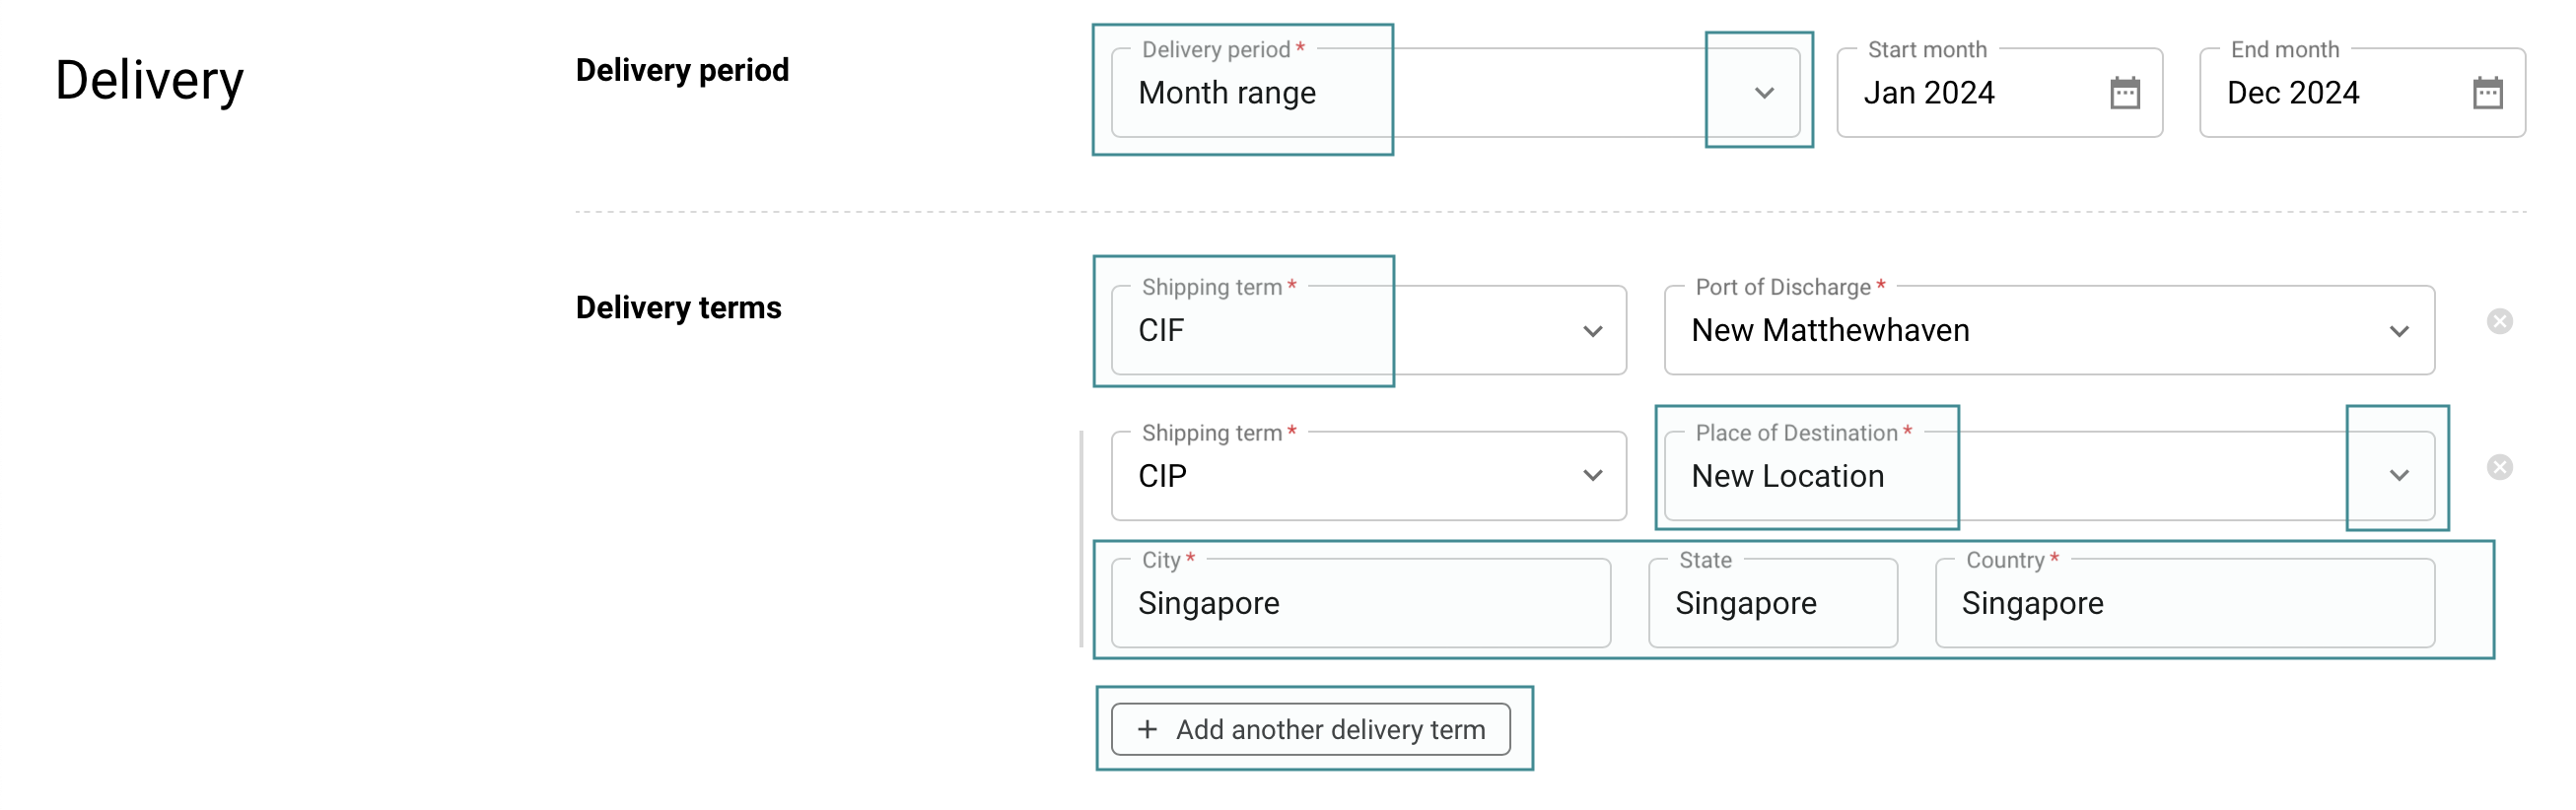
Task: Click the Dec 2024 end month field
Action: [x=2293, y=93]
